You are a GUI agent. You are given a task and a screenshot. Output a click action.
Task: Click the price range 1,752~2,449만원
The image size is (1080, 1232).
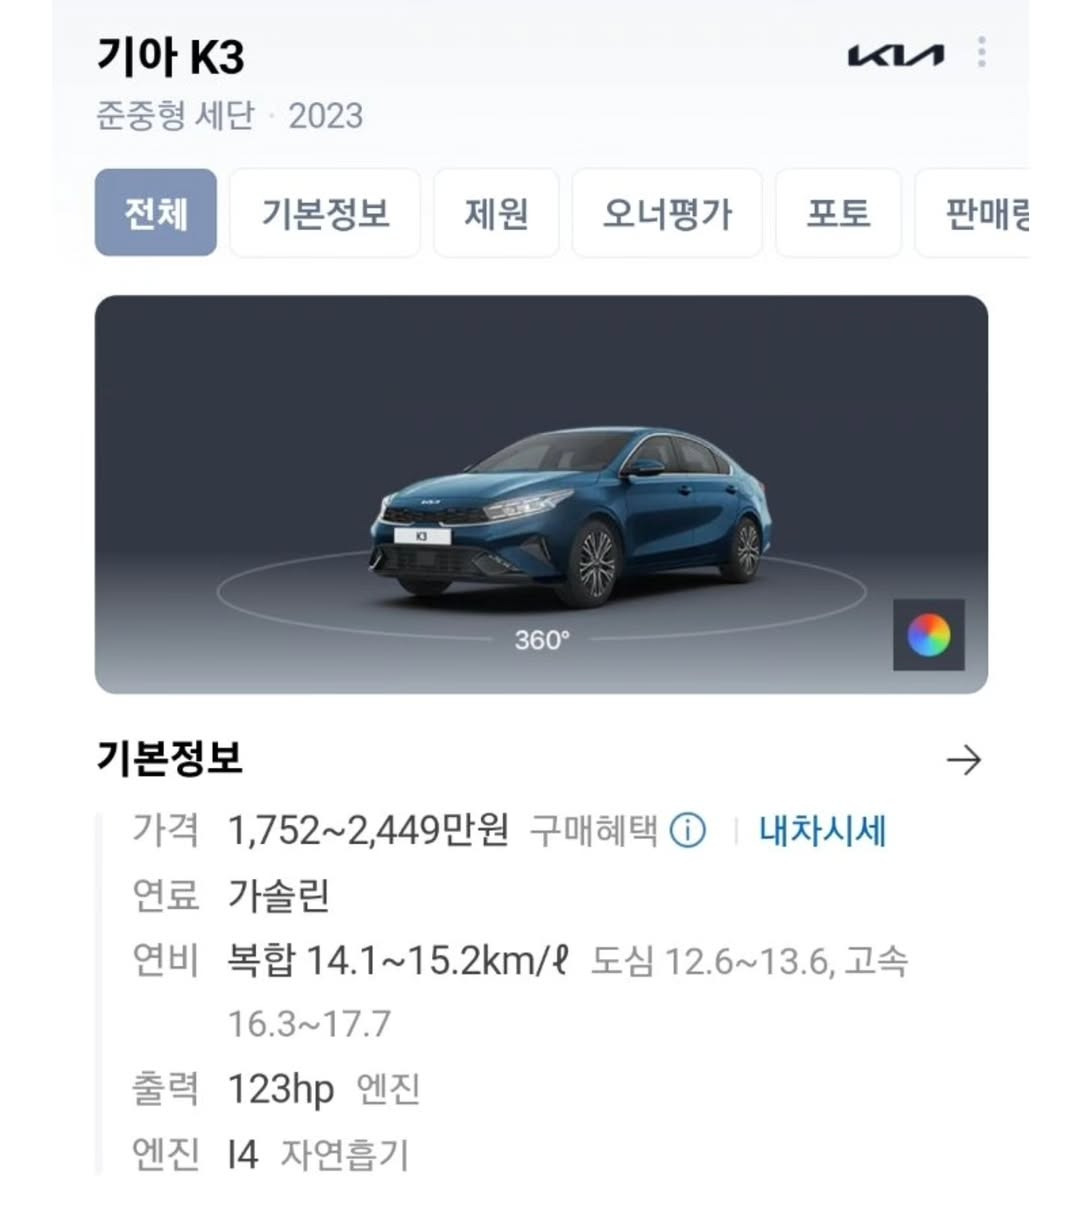[368, 830]
